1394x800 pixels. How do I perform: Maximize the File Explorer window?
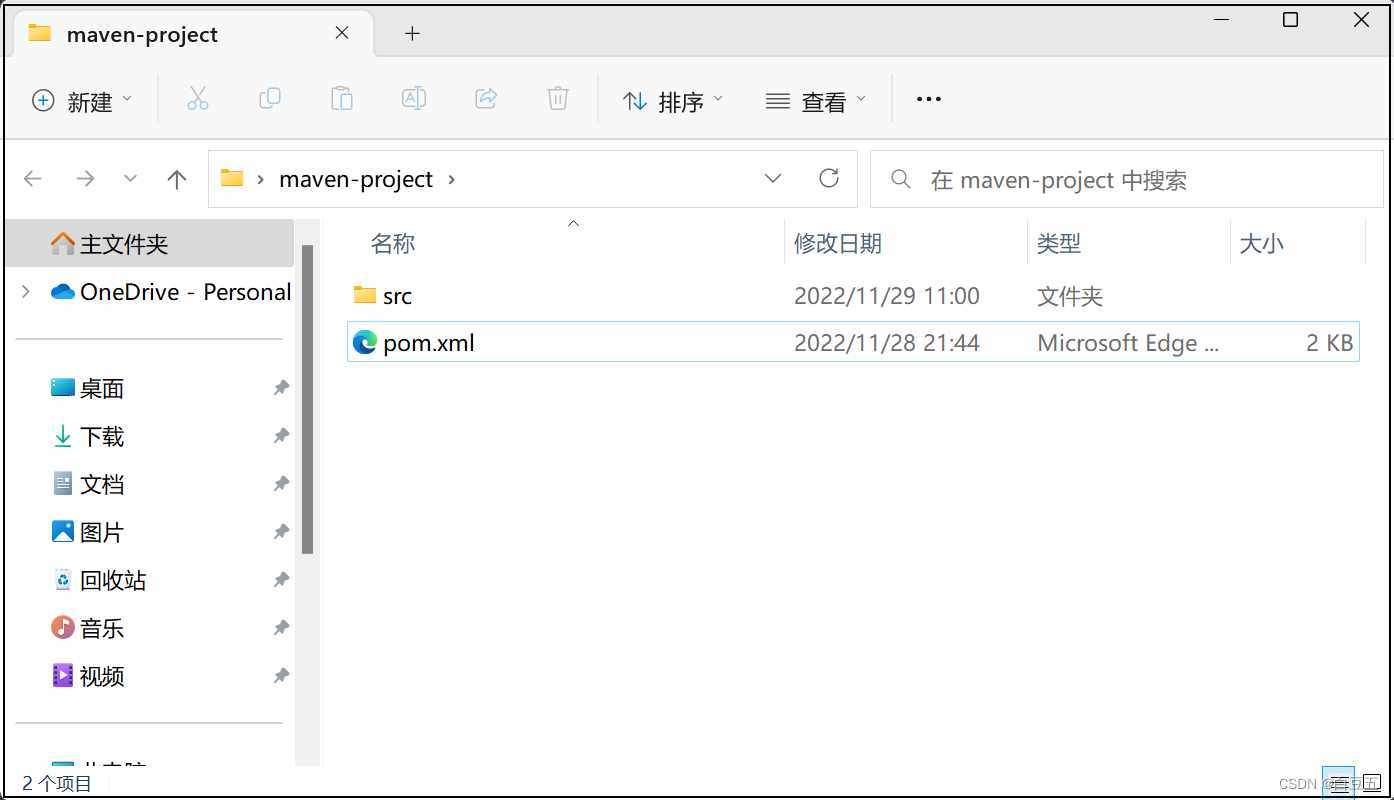[x=1290, y=20]
